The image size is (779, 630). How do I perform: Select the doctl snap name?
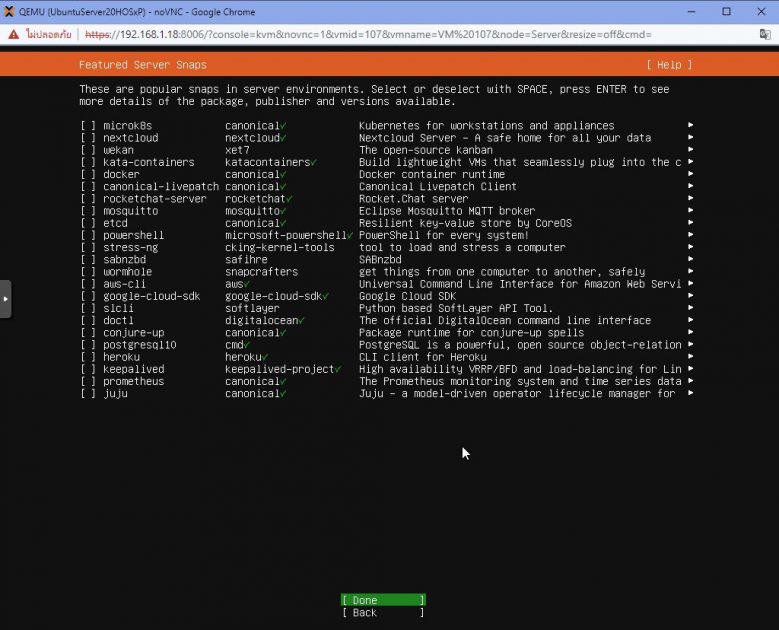[118, 320]
